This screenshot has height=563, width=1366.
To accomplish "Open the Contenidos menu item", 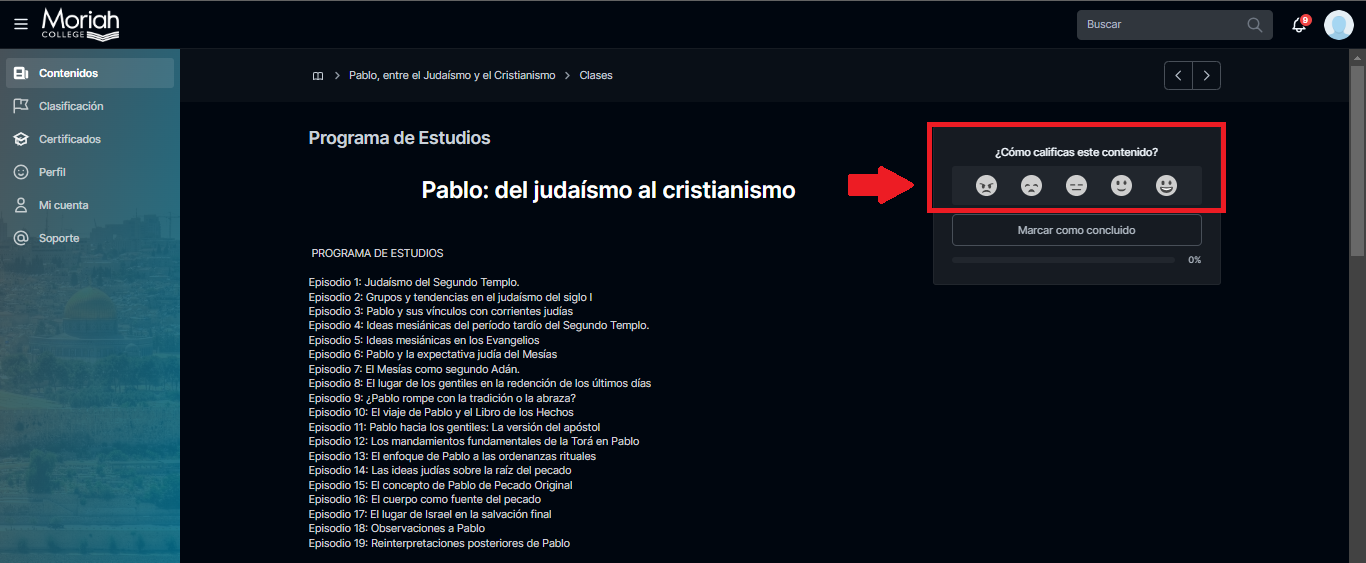I will coord(90,73).
